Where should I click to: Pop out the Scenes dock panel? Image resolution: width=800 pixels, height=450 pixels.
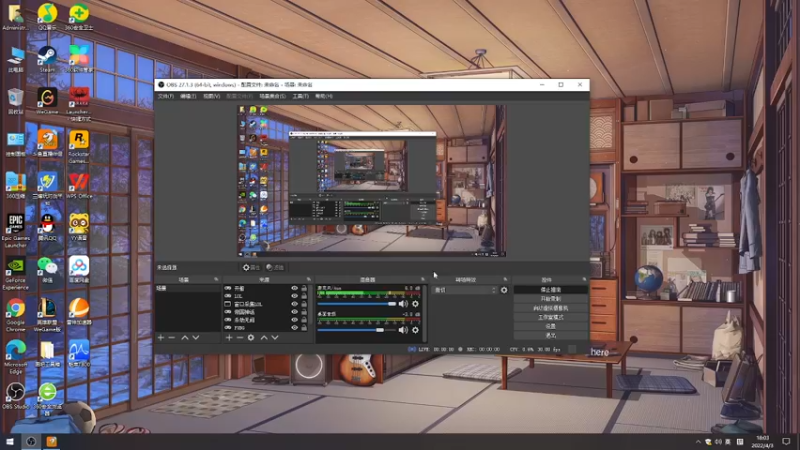click(216, 280)
